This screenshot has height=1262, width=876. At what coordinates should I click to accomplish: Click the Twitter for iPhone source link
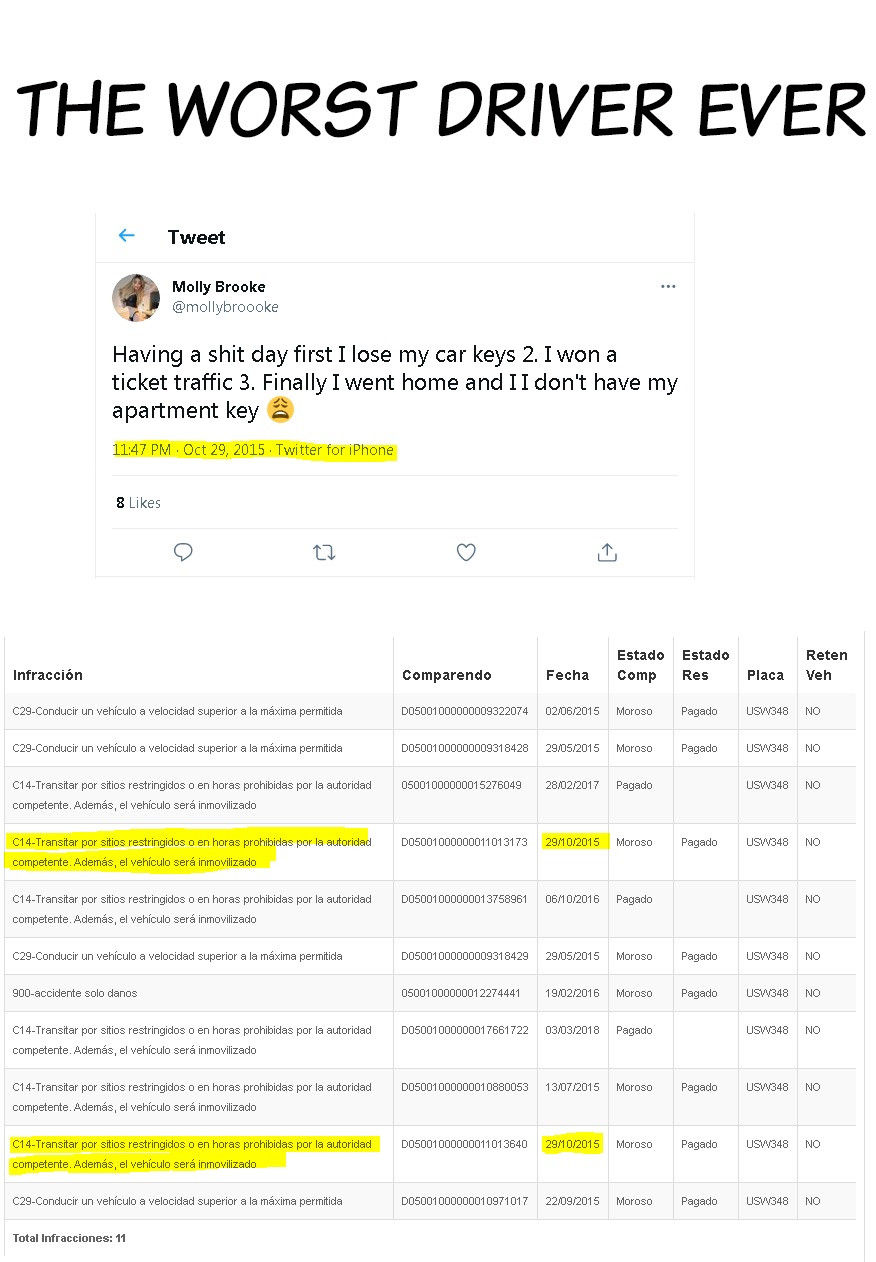pos(335,450)
